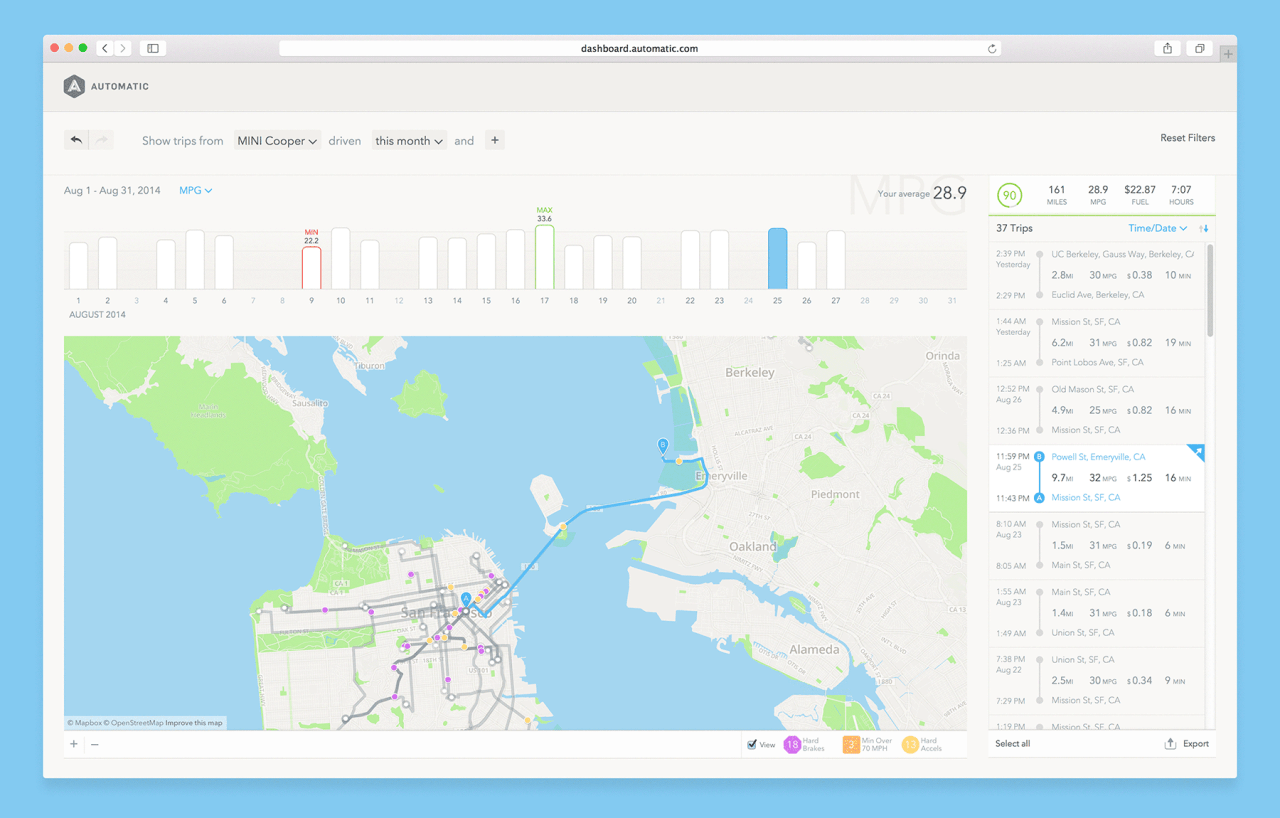Open the share arrow on the selected Powell St trip
Viewport: 1280px width, 818px height.
(x=1197, y=453)
